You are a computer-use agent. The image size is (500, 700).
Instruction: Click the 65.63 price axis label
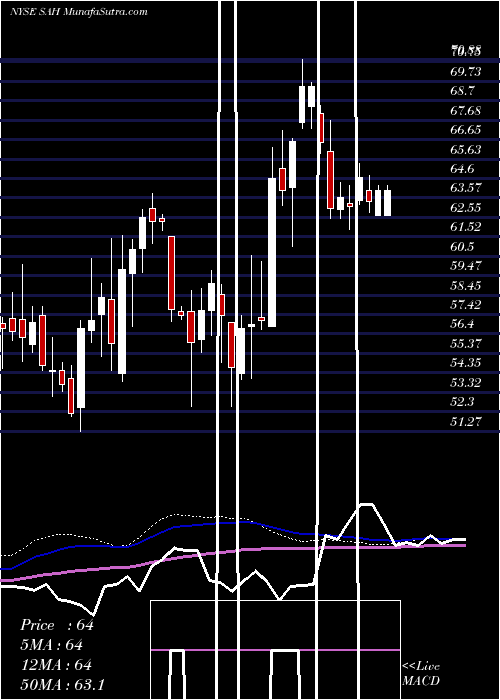466,149
